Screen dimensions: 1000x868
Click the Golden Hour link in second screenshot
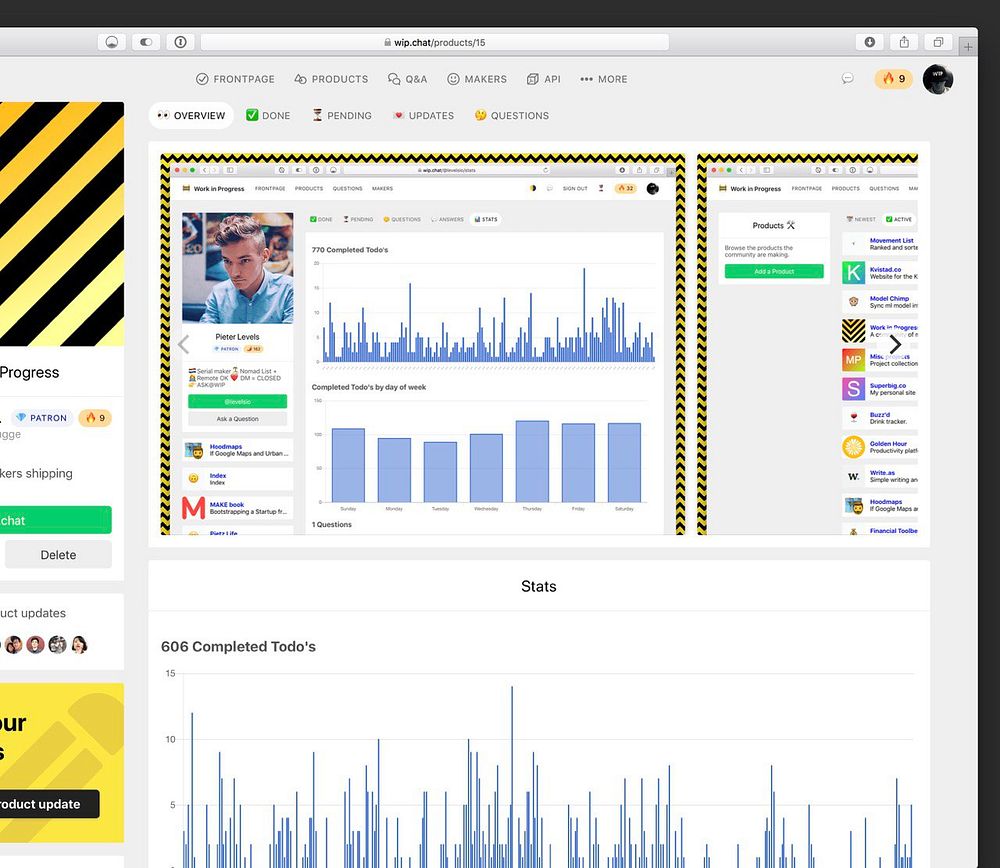888,444
